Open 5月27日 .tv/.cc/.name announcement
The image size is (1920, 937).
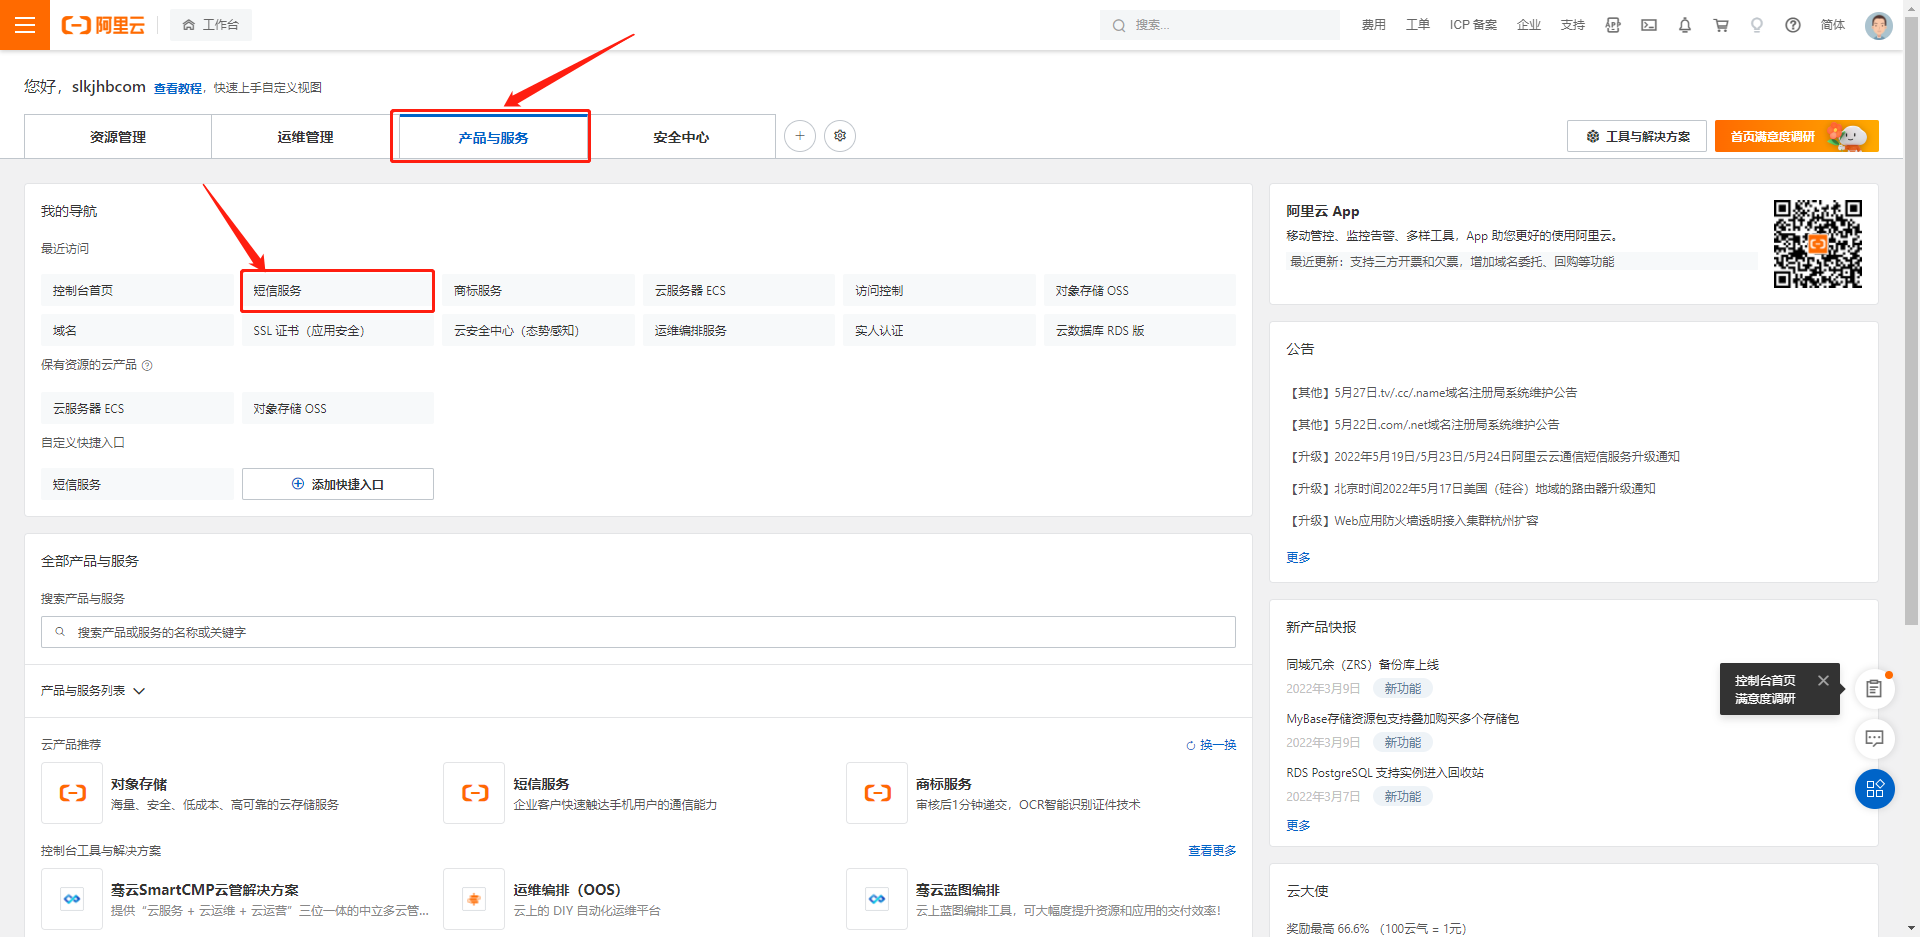point(1431,393)
